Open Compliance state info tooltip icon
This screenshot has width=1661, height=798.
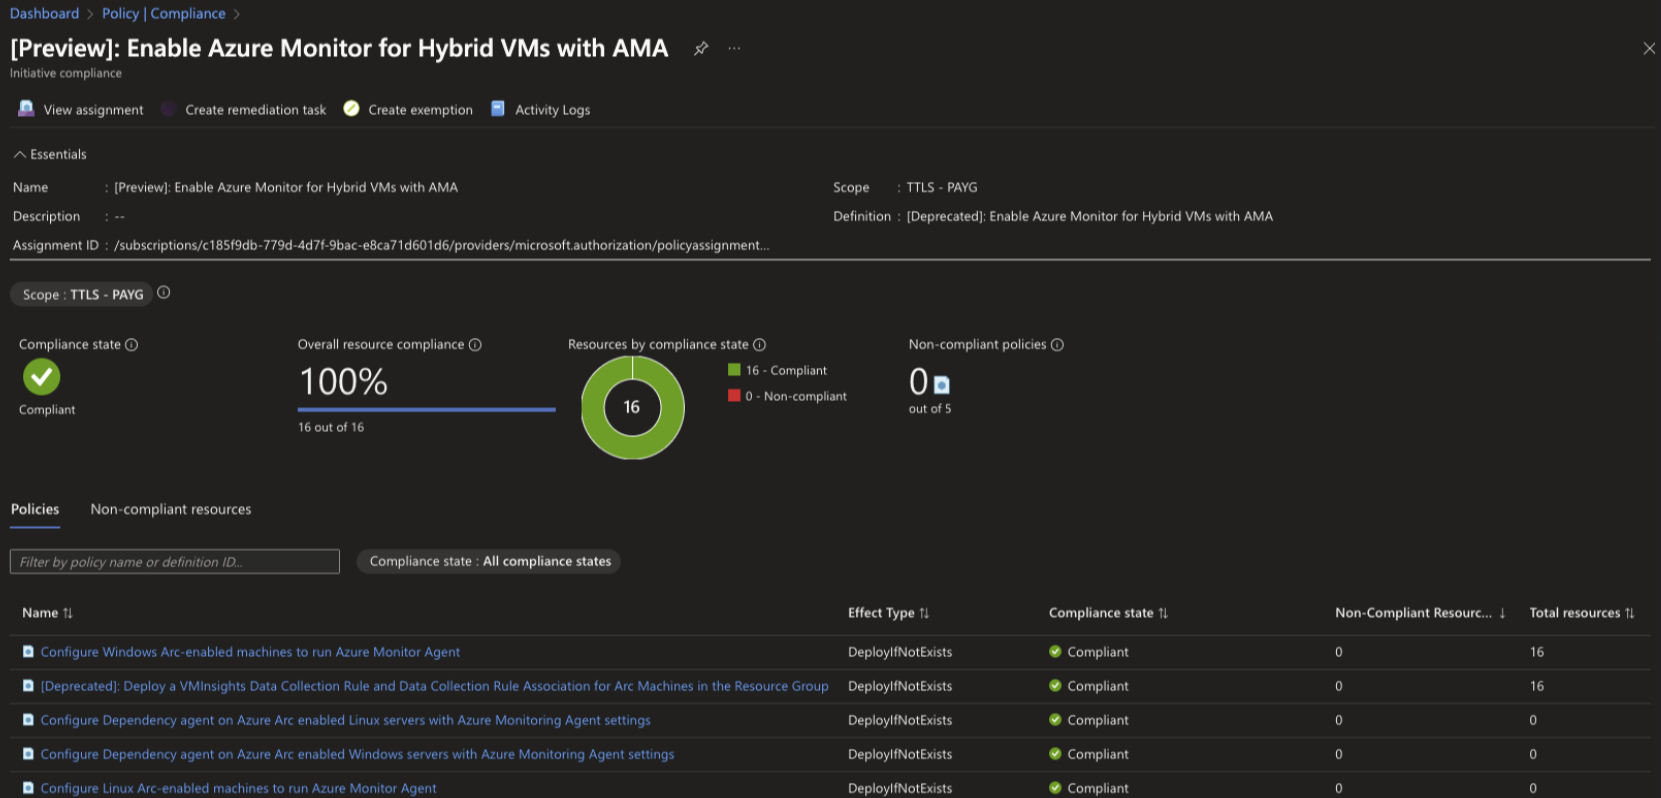coord(131,345)
